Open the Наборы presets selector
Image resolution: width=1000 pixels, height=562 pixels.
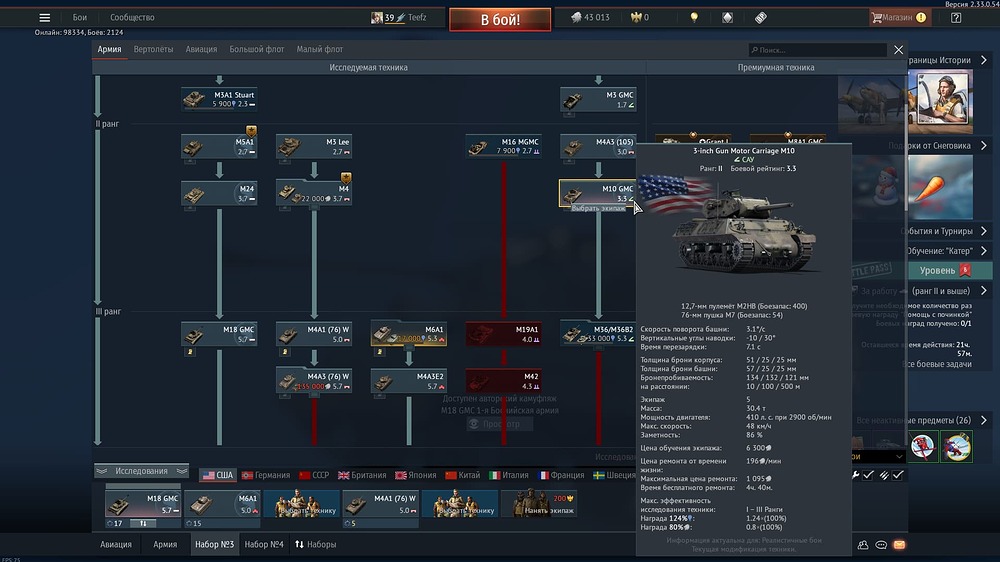(315, 544)
